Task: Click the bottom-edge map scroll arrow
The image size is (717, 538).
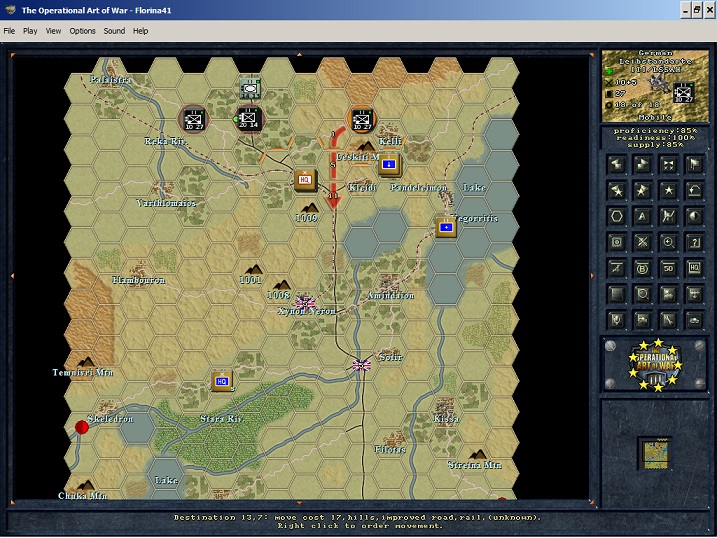Action: pyautogui.click(x=300, y=503)
